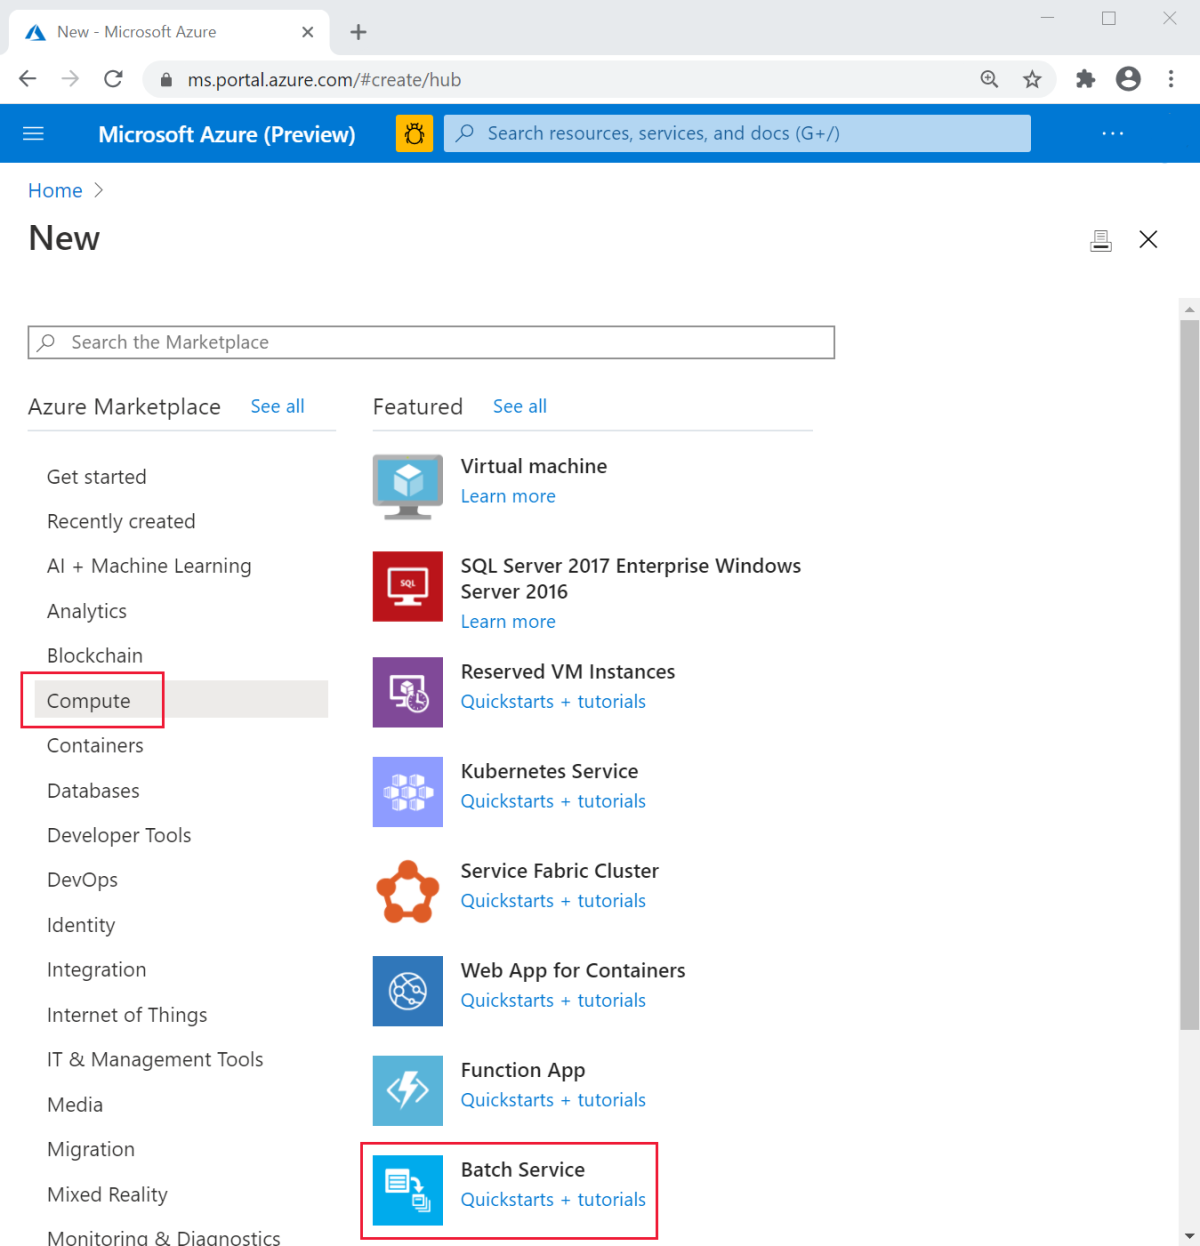Image resolution: width=1200 pixels, height=1246 pixels.
Task: Open the ellipsis menu in the Azure top bar
Action: (x=1112, y=132)
